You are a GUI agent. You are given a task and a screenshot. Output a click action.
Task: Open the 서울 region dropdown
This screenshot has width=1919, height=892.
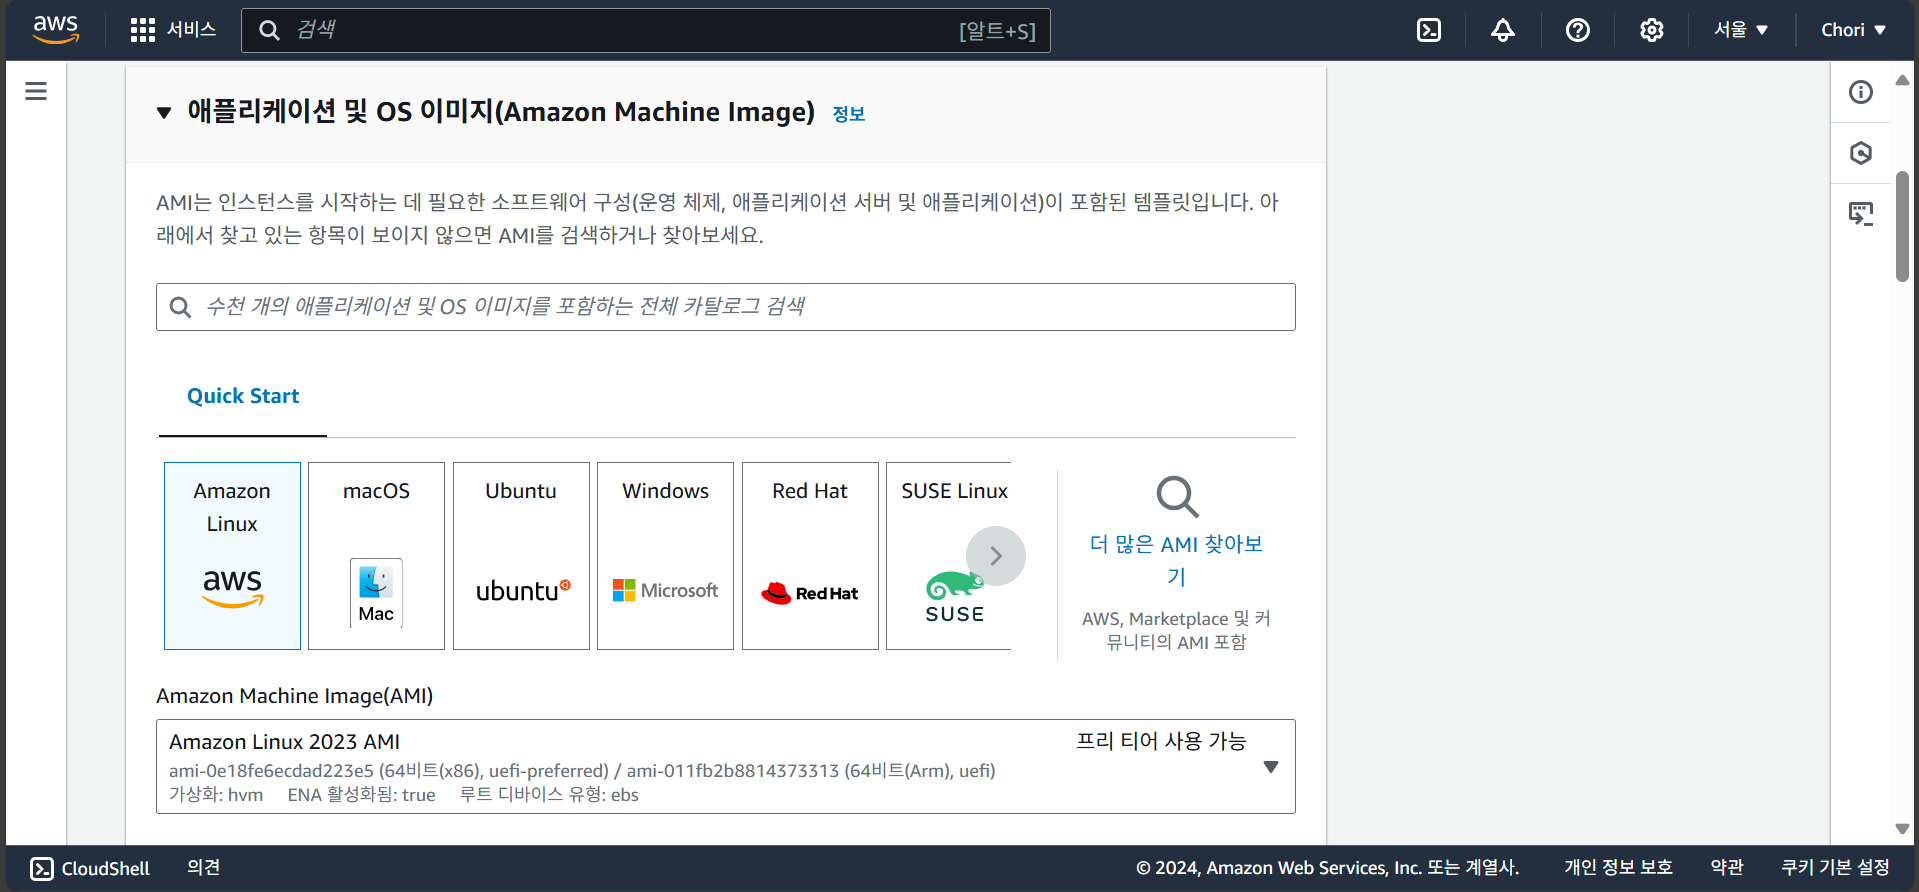[1741, 30]
